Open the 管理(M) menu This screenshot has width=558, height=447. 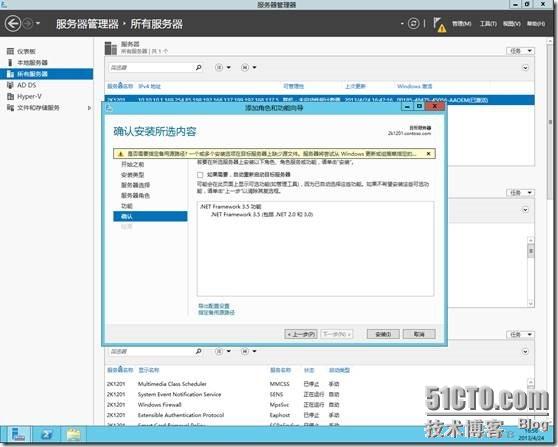click(462, 24)
